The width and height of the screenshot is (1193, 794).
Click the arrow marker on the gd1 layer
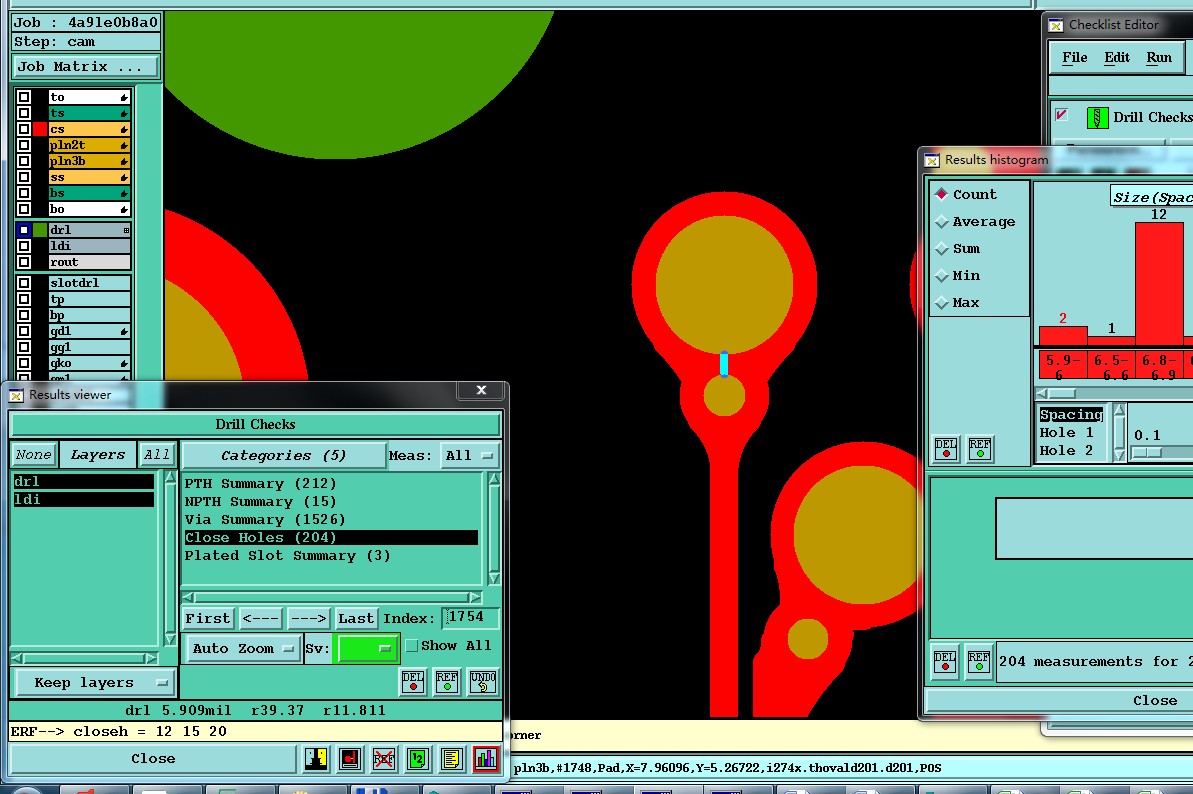[124, 332]
